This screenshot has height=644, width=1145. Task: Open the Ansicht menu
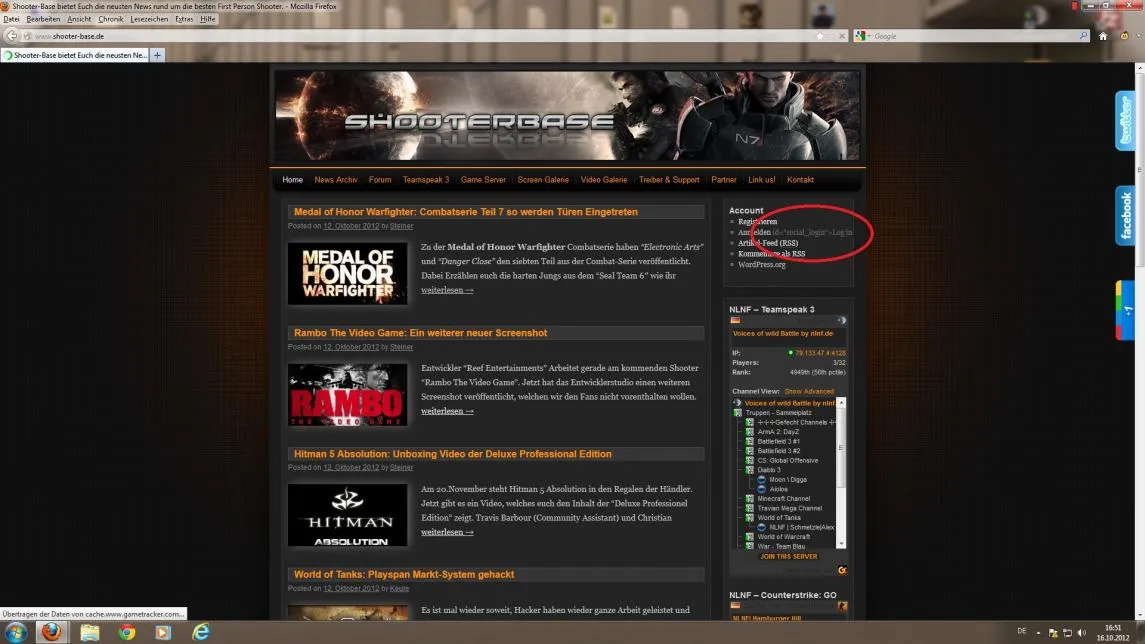pyautogui.click(x=79, y=19)
